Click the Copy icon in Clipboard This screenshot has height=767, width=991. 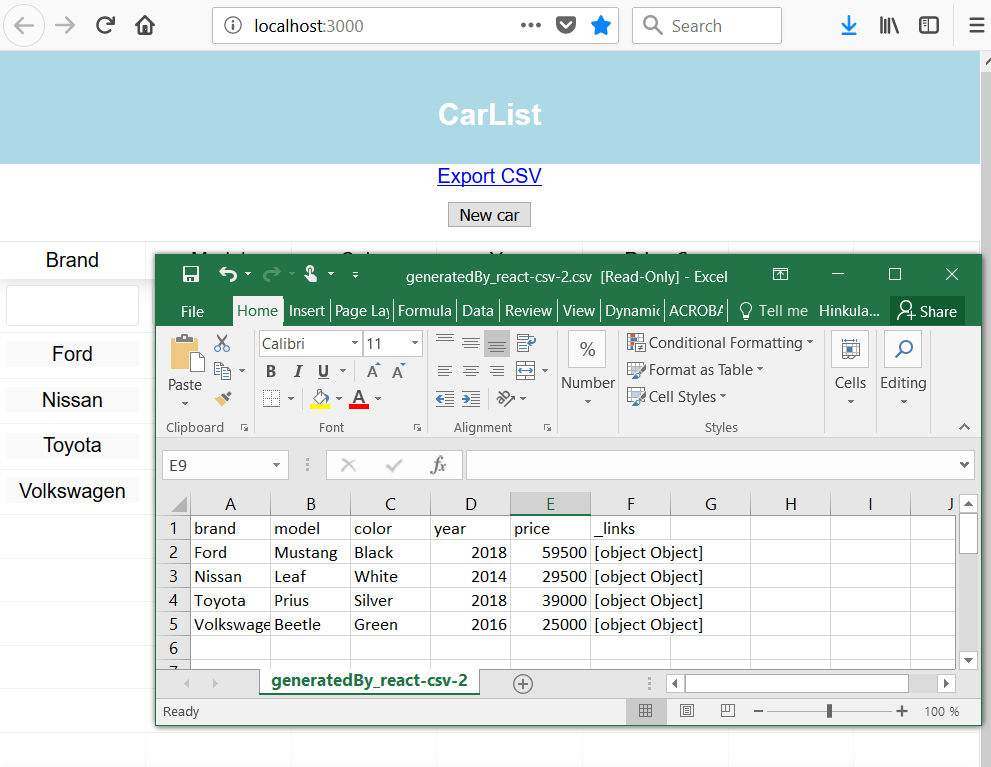click(222, 371)
